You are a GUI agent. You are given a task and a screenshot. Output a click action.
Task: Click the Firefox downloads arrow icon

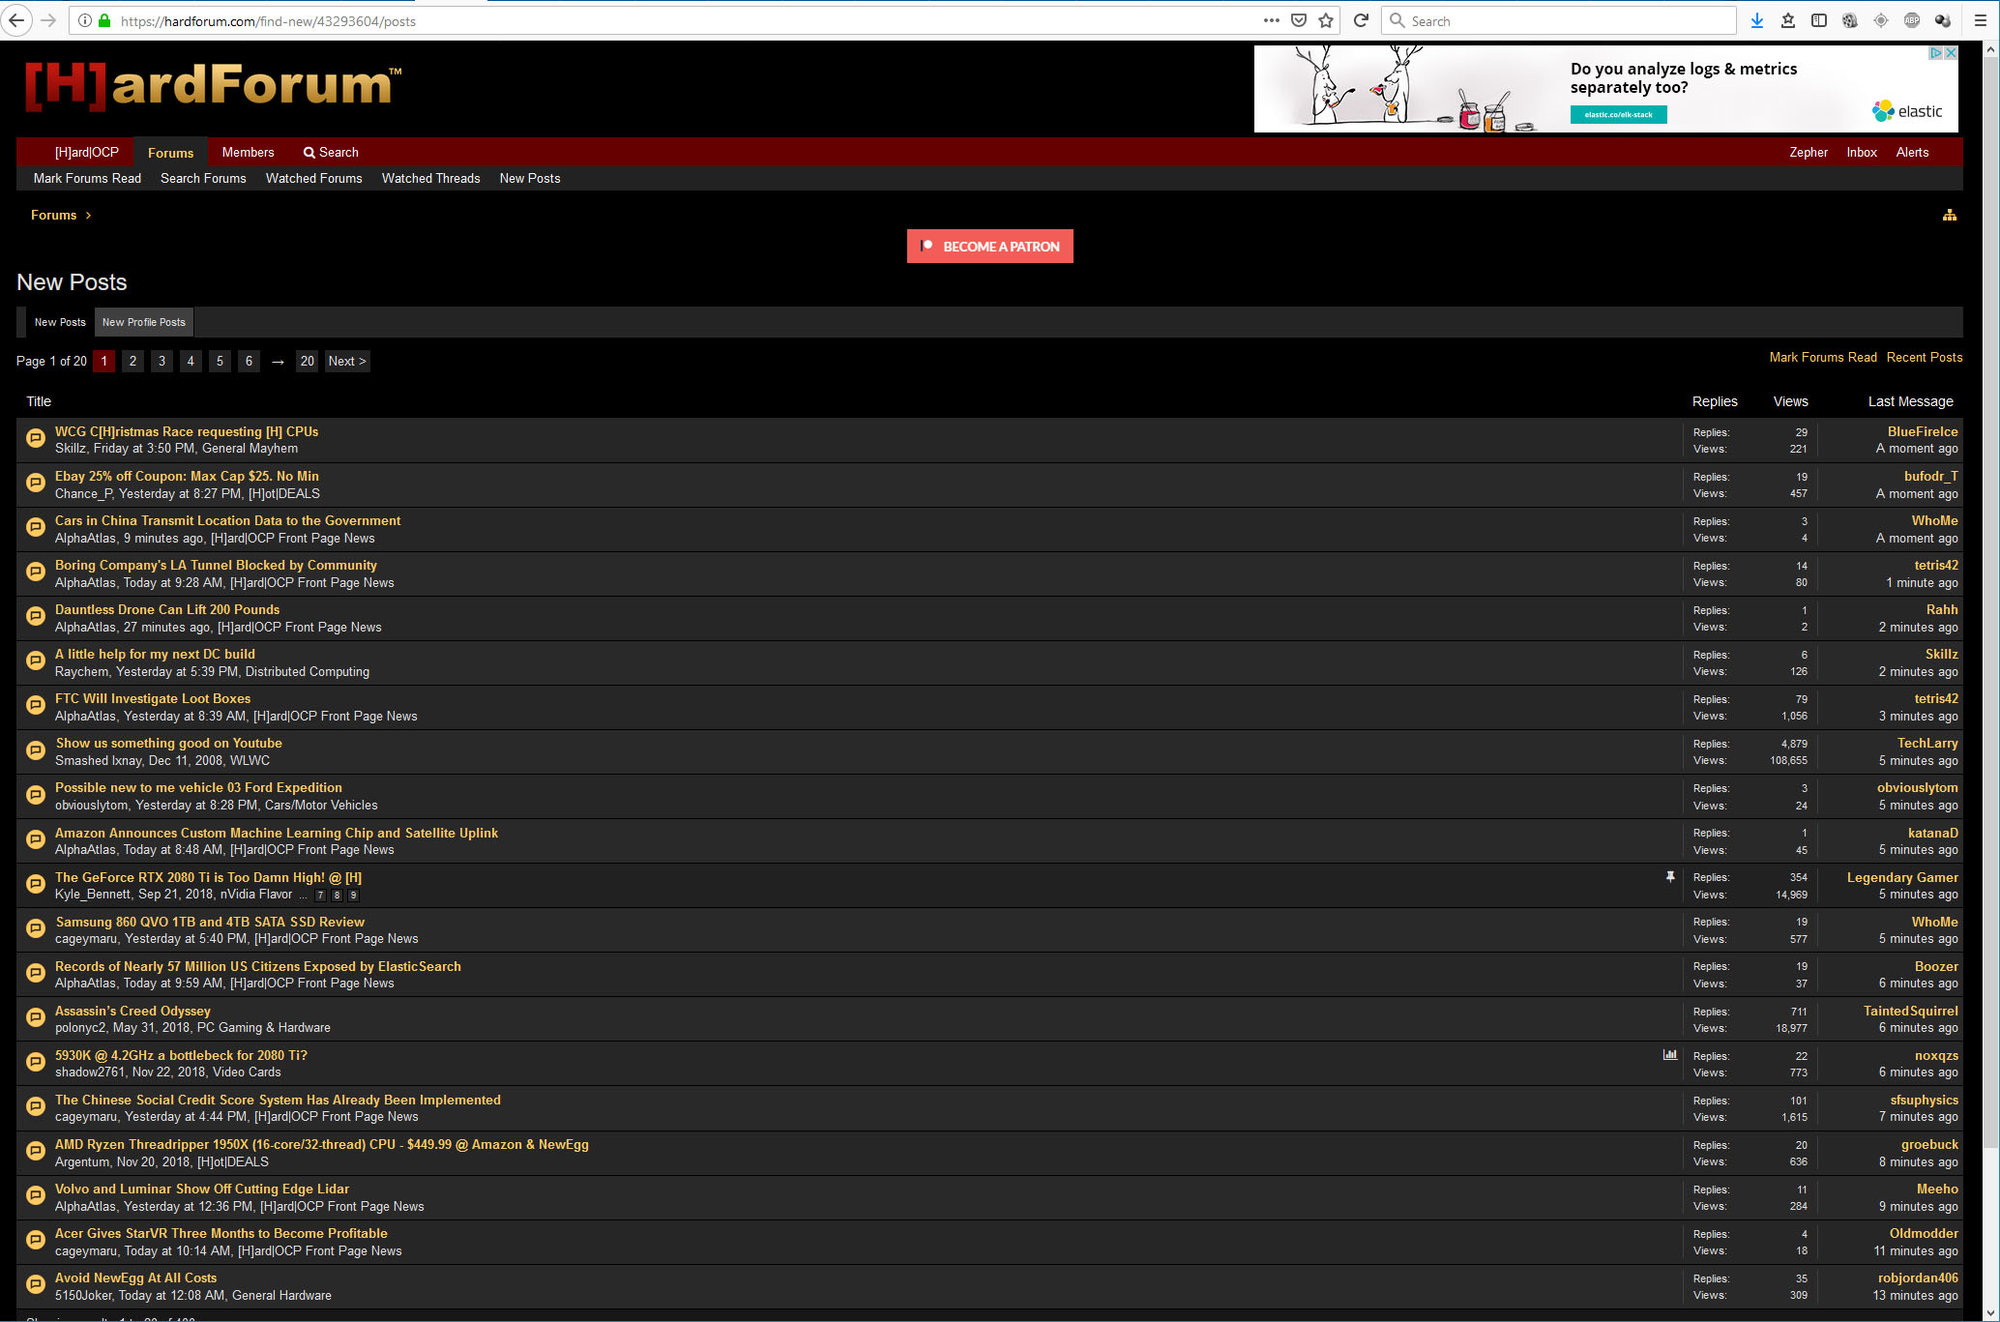point(1757,20)
